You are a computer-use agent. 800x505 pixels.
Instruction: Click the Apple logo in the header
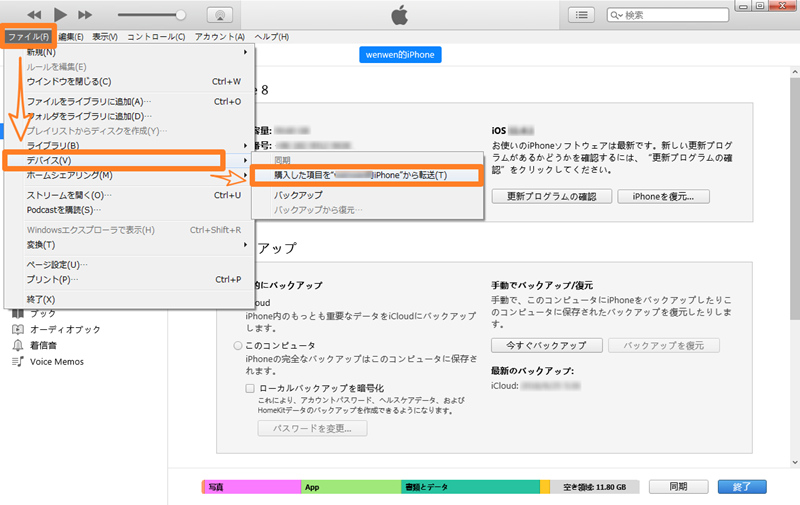point(399,15)
